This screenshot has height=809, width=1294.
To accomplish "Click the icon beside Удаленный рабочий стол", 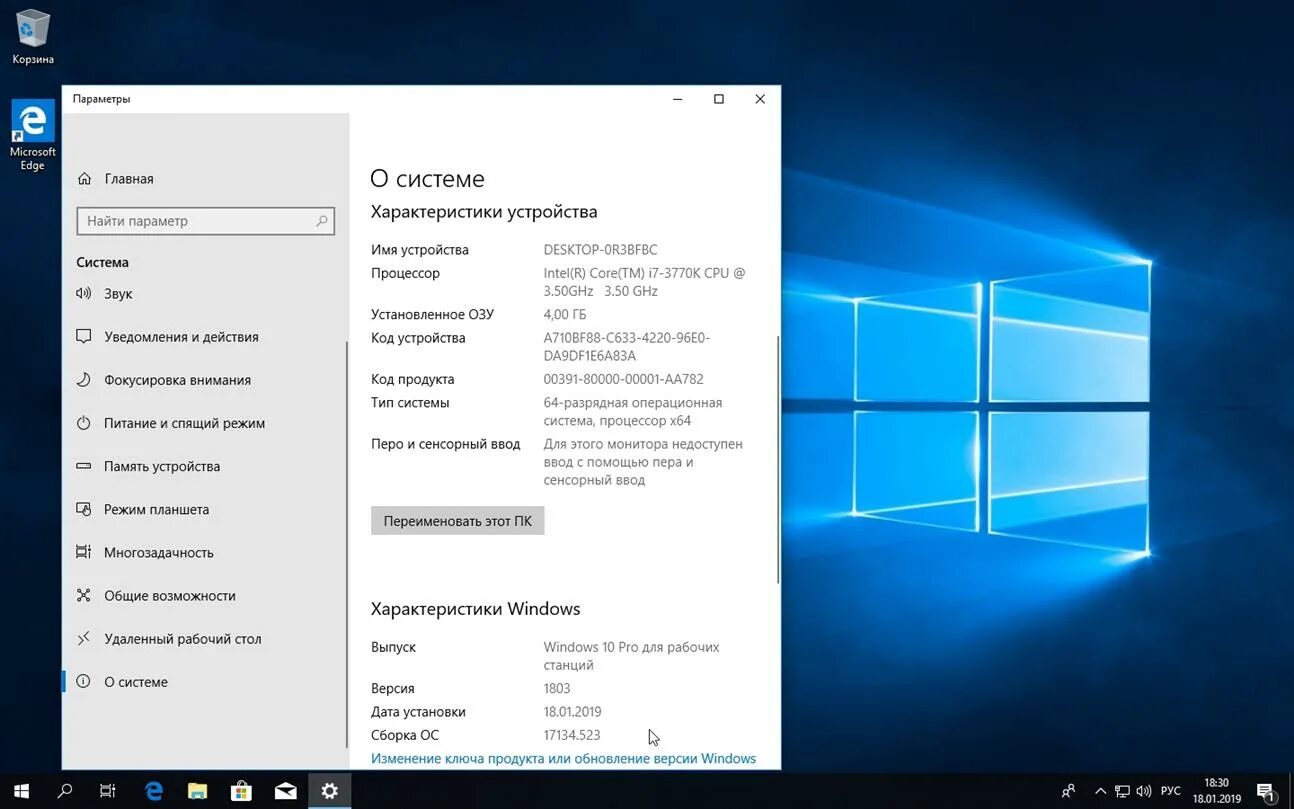I will point(84,638).
